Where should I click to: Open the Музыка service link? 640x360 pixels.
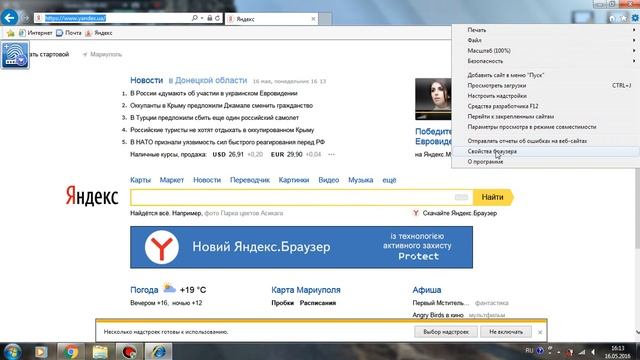pos(360,180)
